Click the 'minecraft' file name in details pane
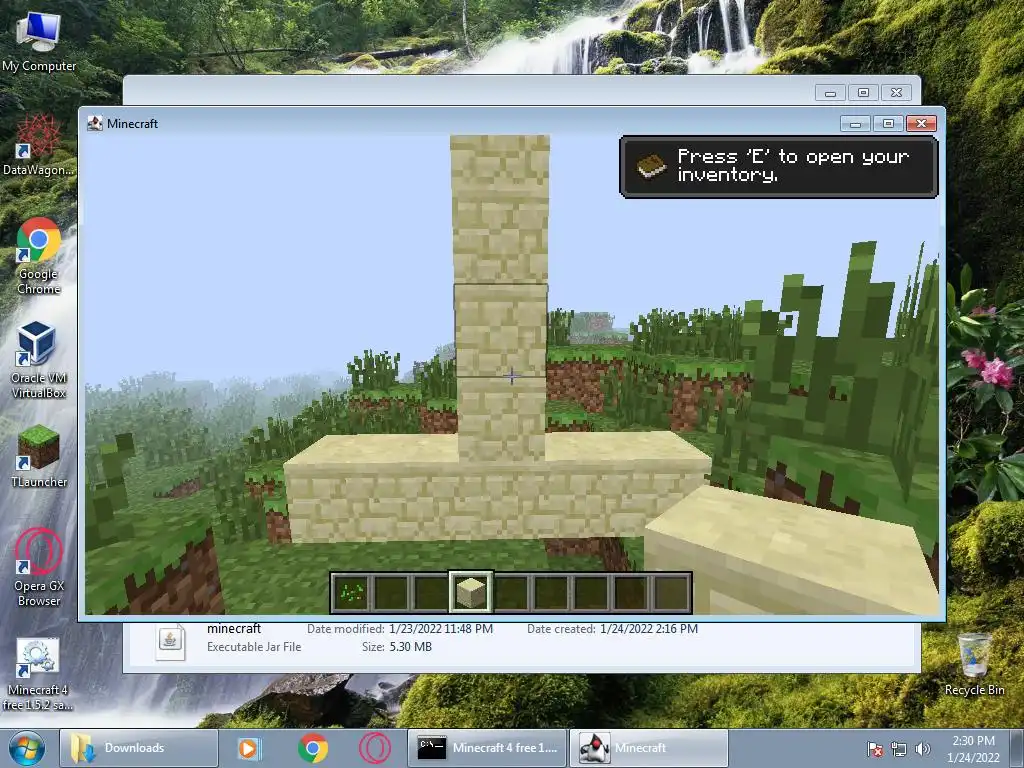 (234, 628)
